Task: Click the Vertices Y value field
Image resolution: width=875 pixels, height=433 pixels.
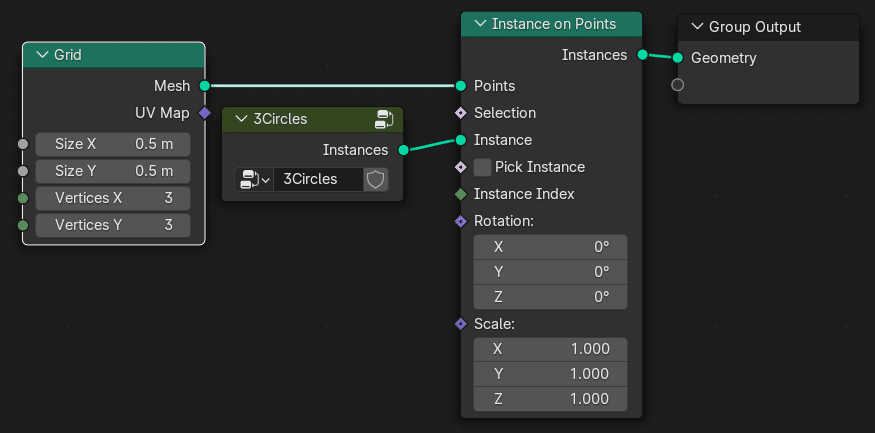Action: [113, 225]
